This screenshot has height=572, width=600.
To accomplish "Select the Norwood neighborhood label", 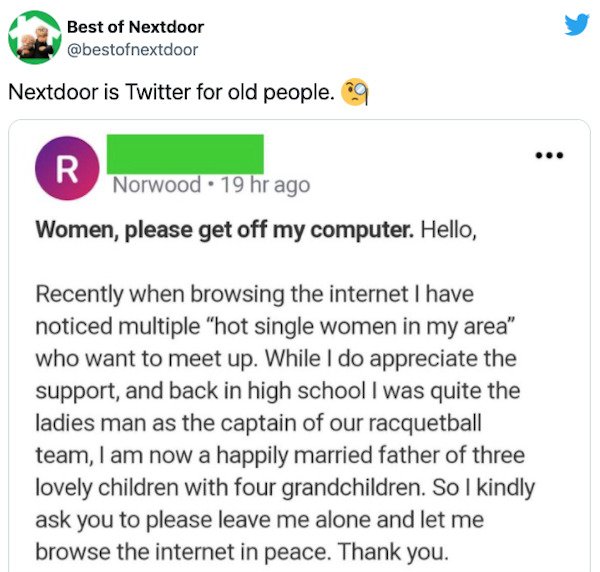I will pyautogui.click(x=157, y=185).
